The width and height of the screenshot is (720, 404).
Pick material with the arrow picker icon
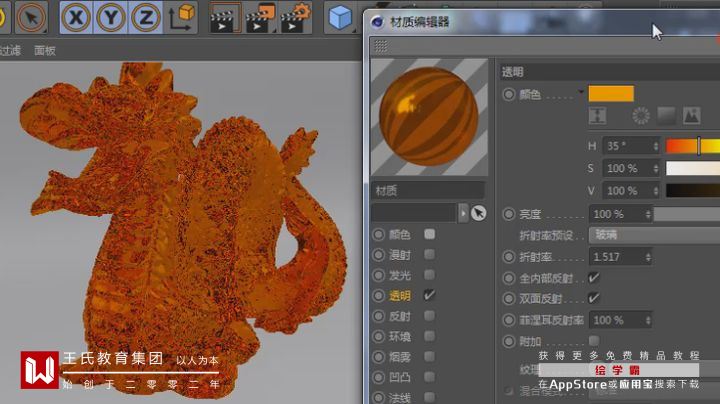(x=478, y=213)
